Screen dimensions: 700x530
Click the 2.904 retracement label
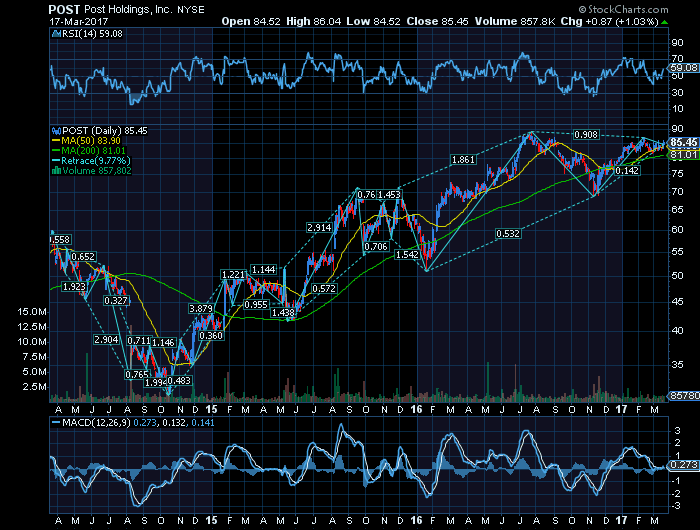[x=106, y=340]
